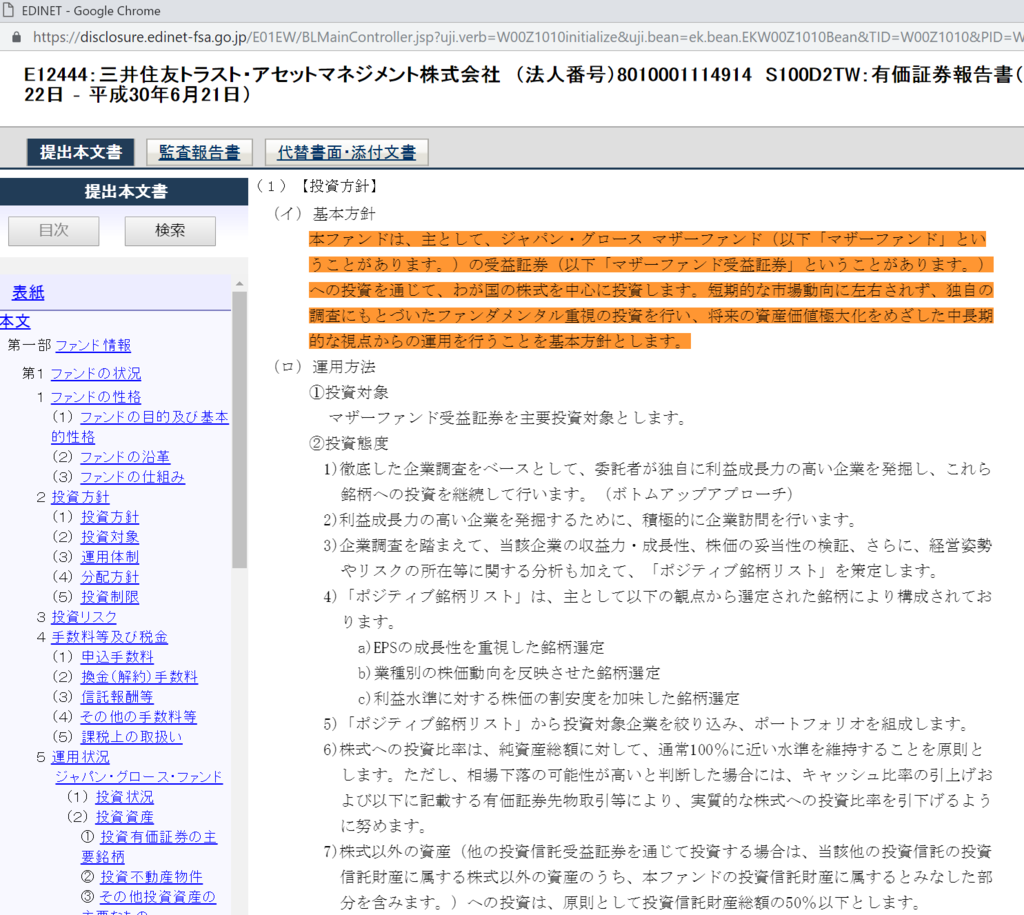Image resolution: width=1024 pixels, height=915 pixels.
Task: Open the 信託報酬等 link
Action: pyautogui.click(x=117, y=697)
